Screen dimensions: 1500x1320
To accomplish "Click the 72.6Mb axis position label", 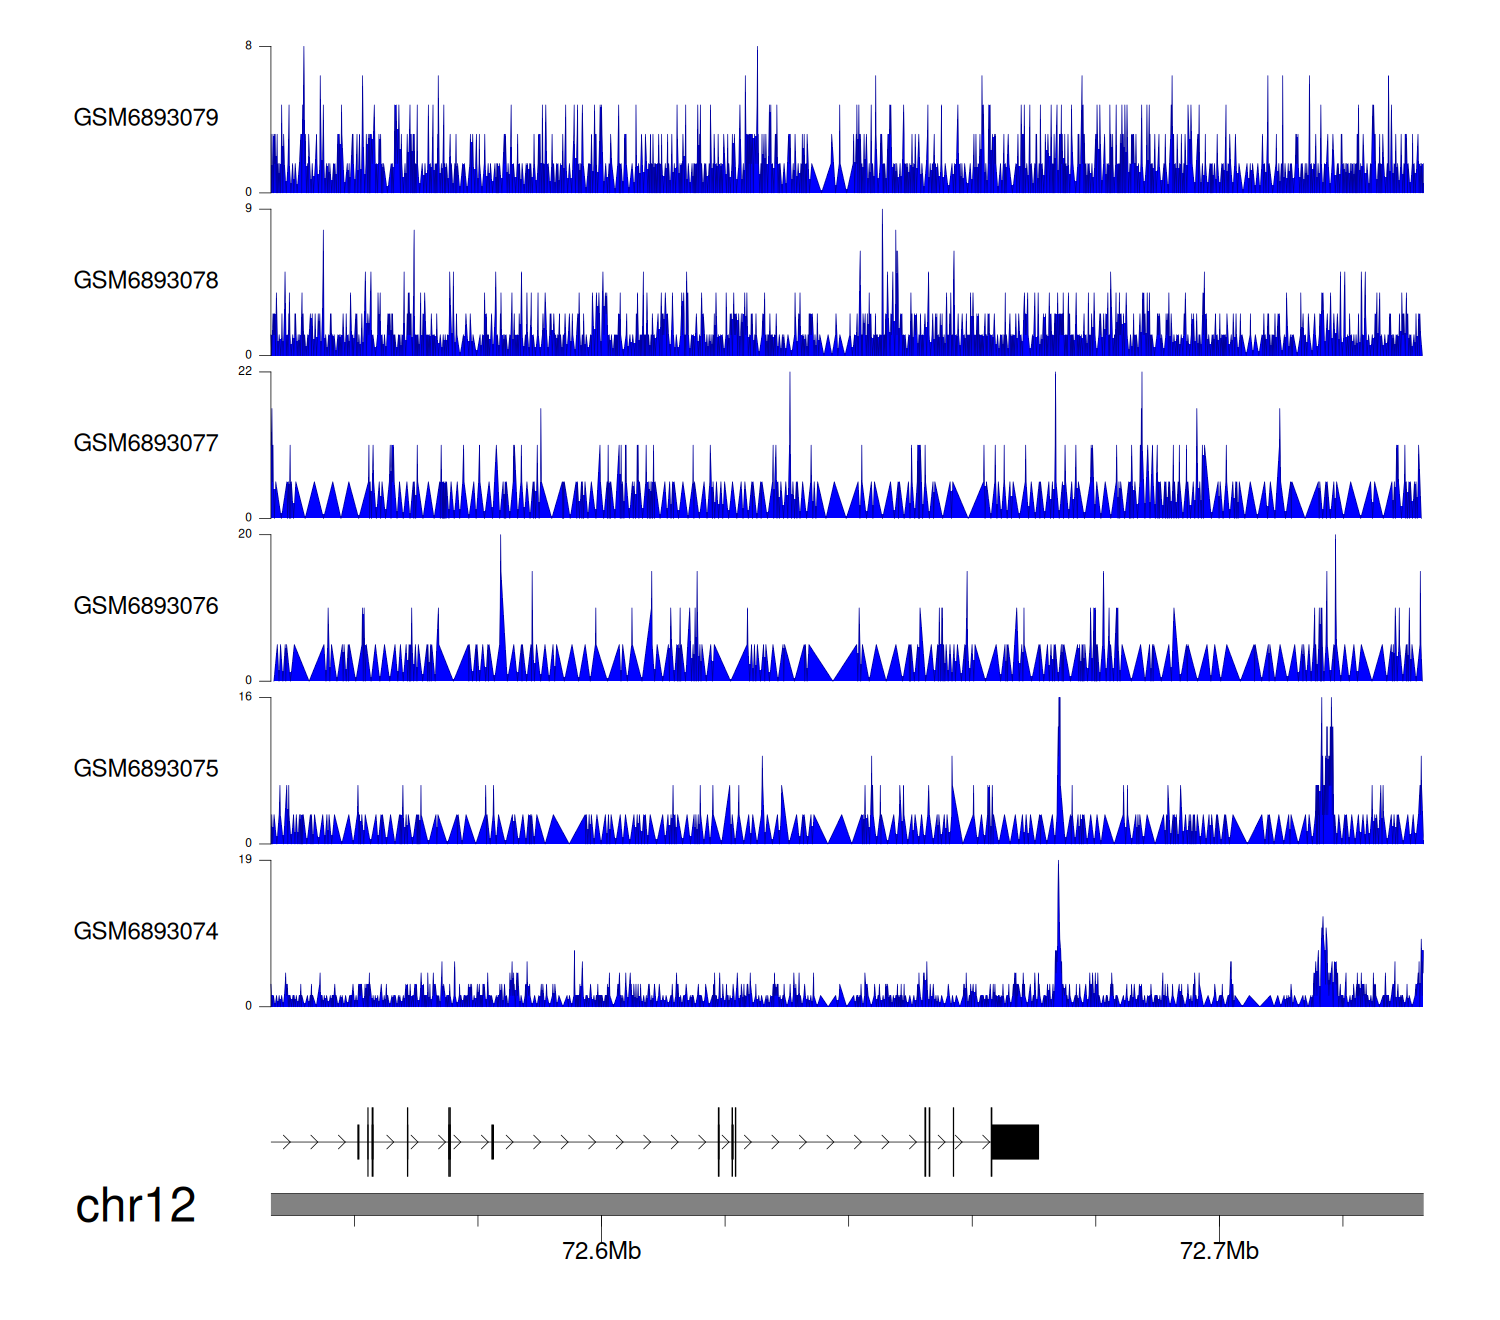I will coord(601,1251).
